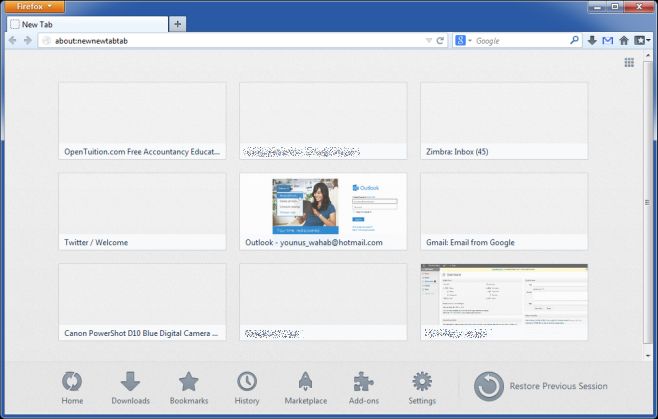Open the Firefox application menu button
Viewport: 658px width, 419px height.
[x=34, y=6]
